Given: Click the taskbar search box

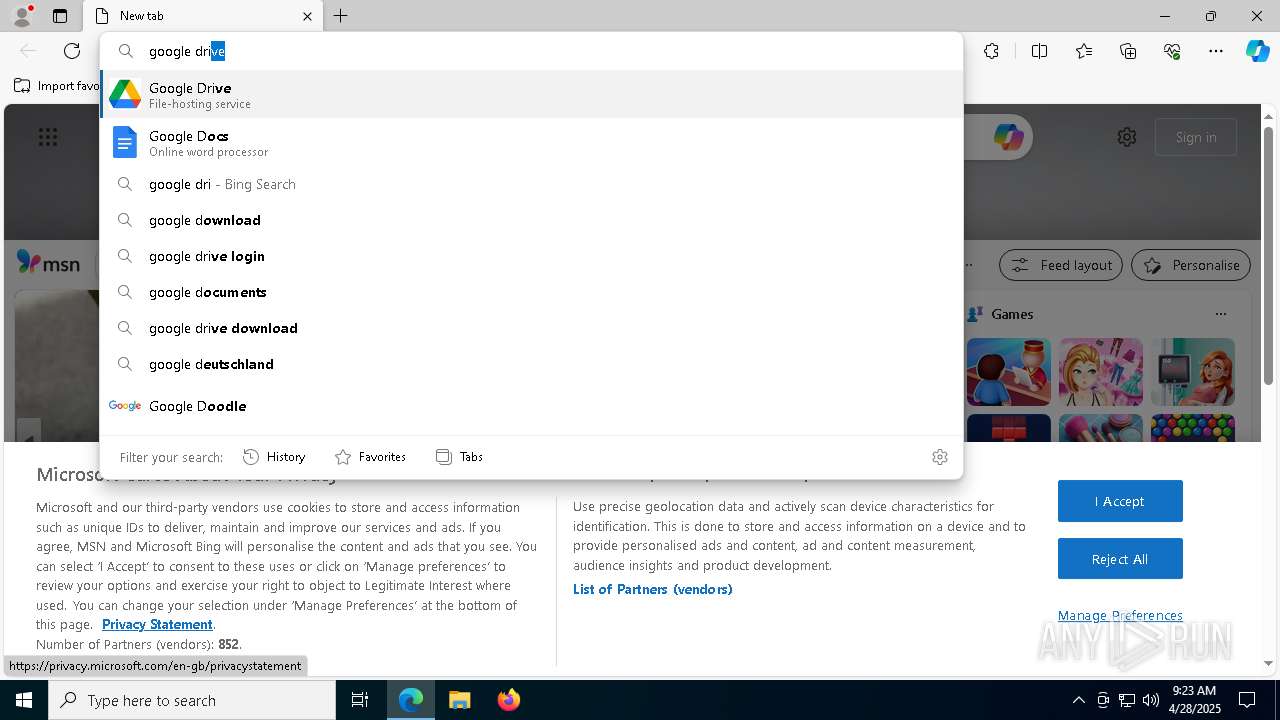Looking at the screenshot, I should 192,700.
